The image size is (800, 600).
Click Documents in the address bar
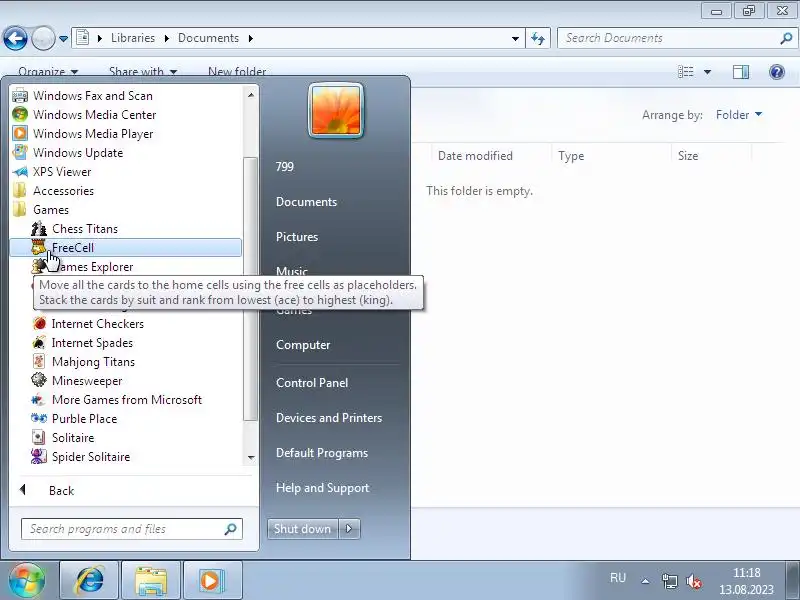click(x=208, y=38)
